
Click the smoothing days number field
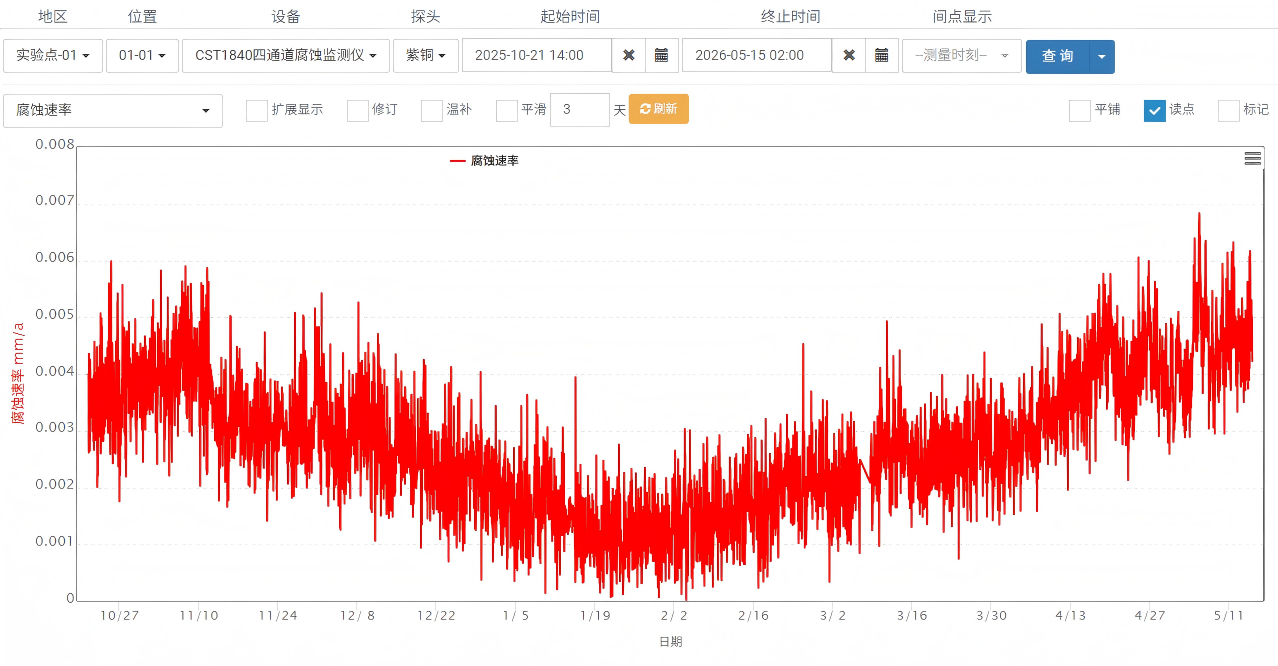580,110
